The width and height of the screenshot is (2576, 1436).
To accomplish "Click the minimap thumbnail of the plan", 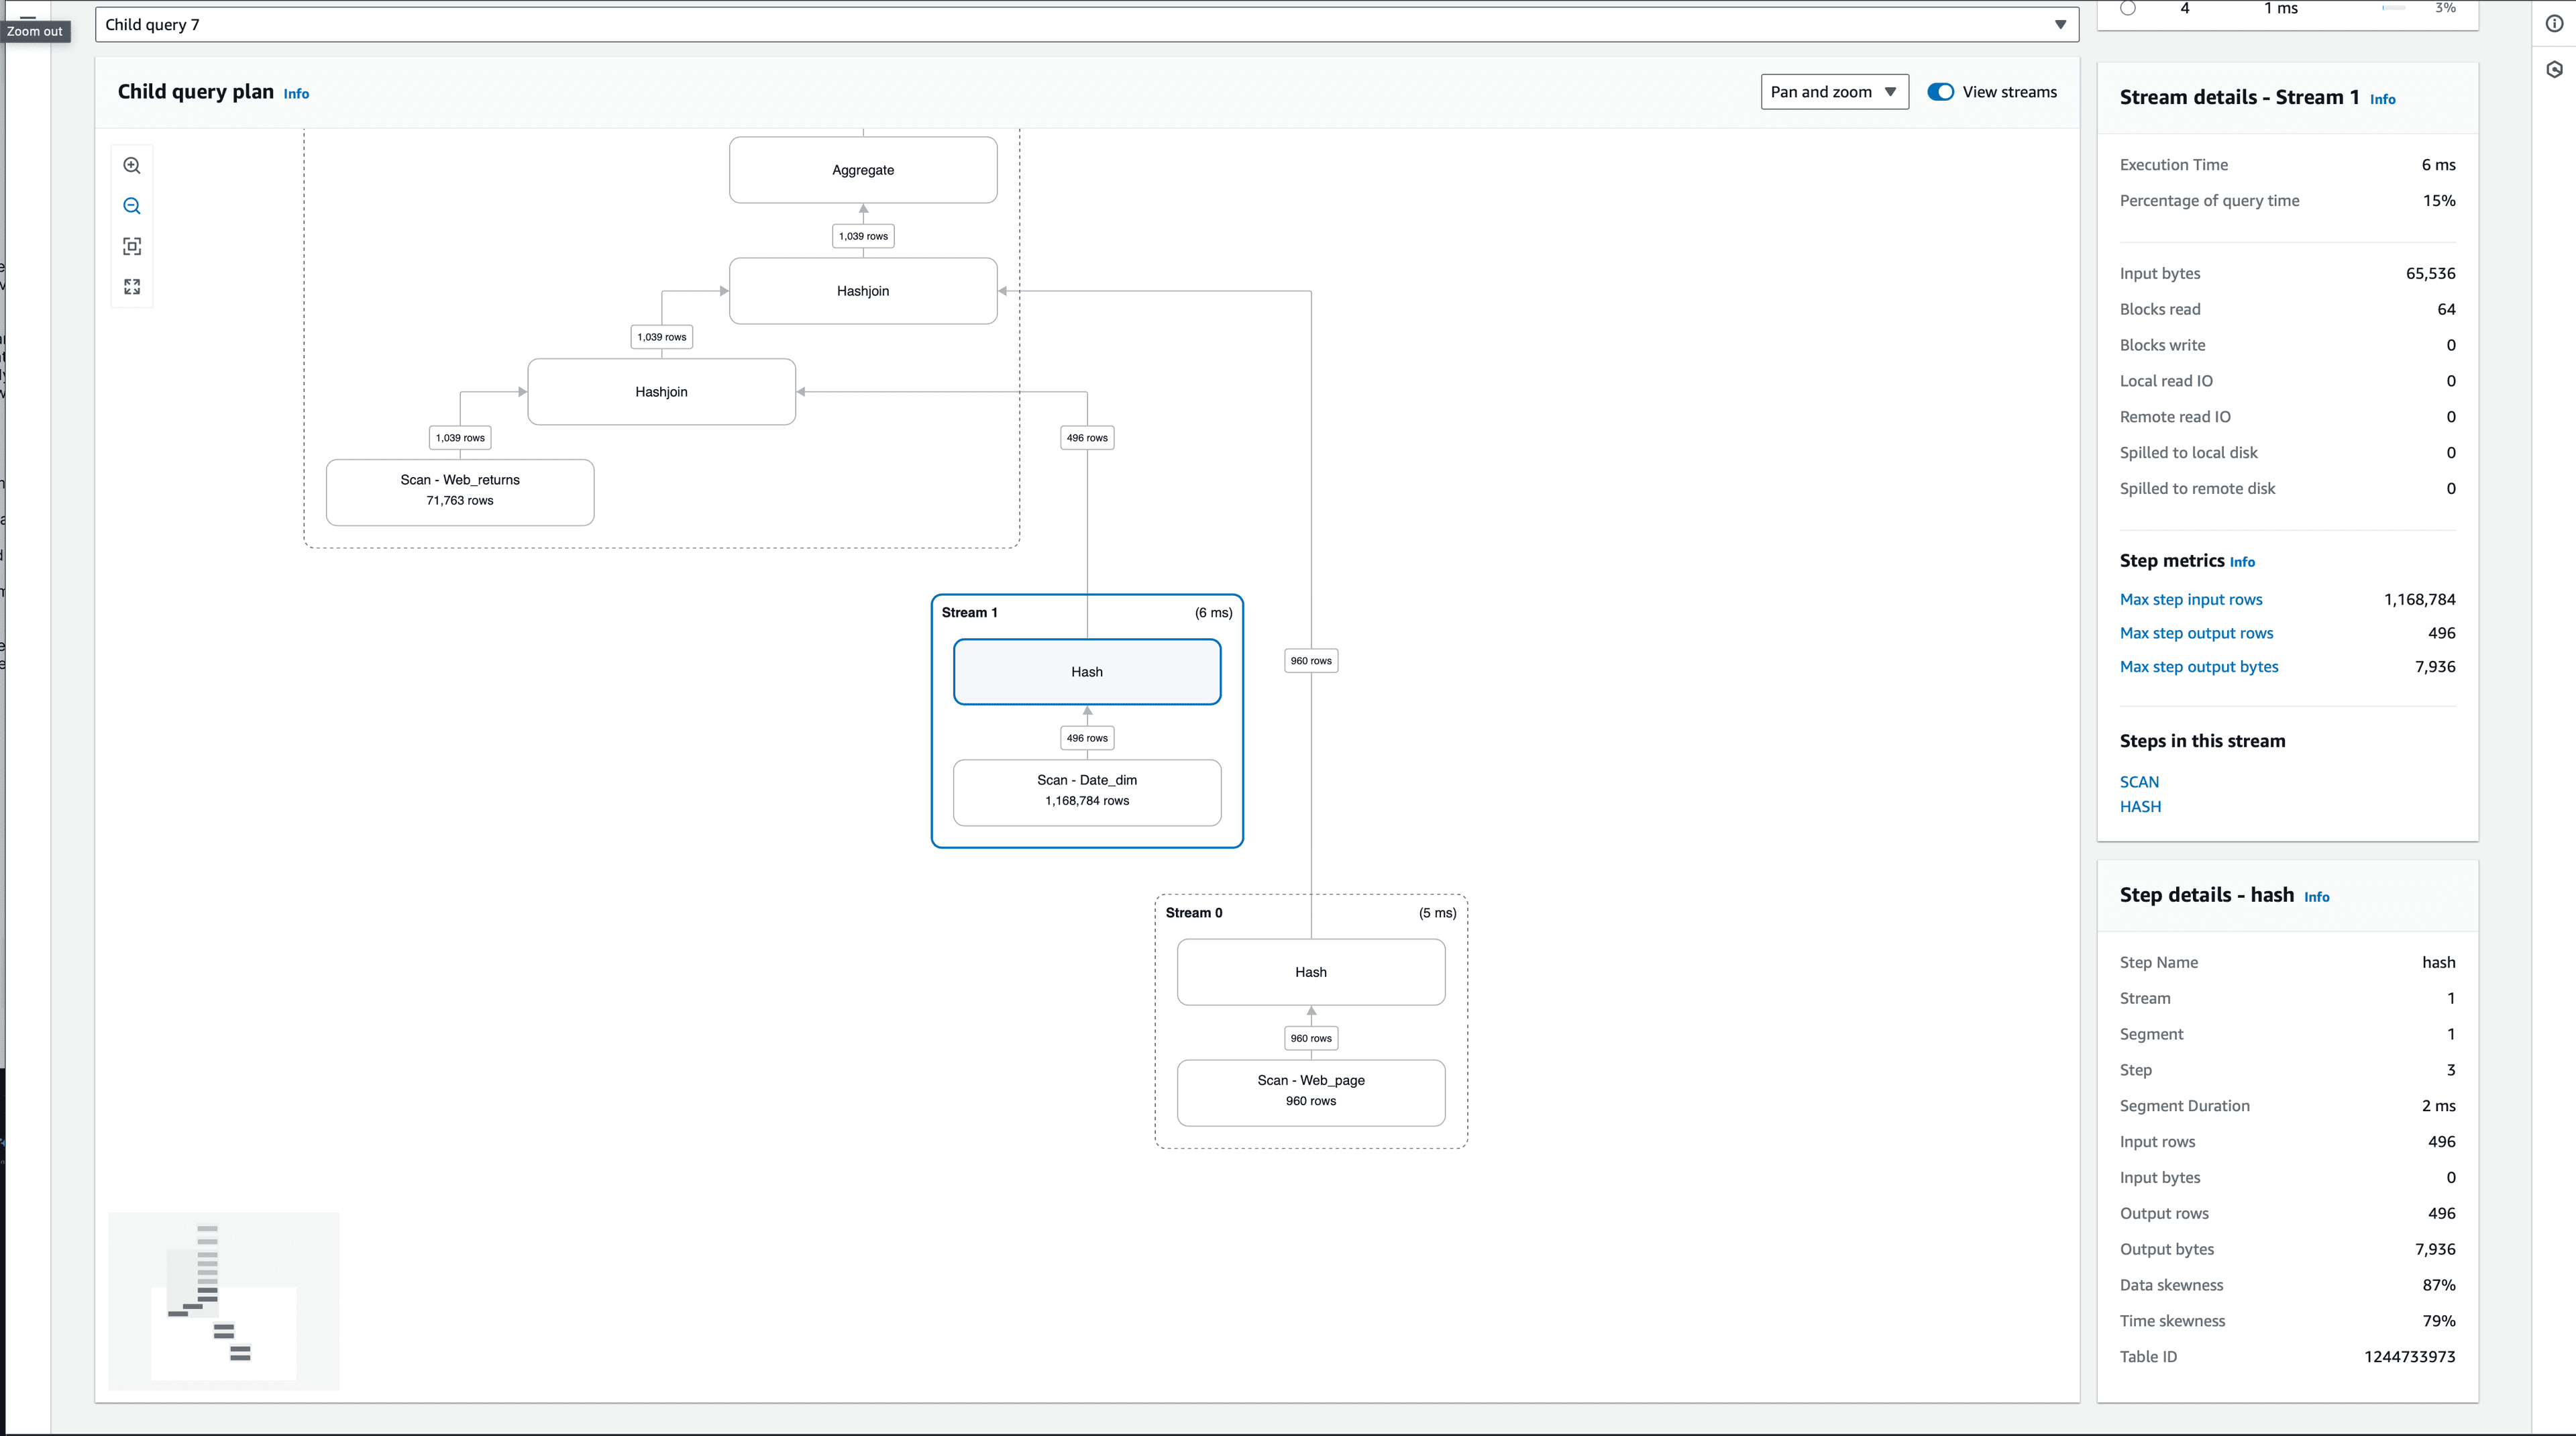I will tap(222, 1300).
